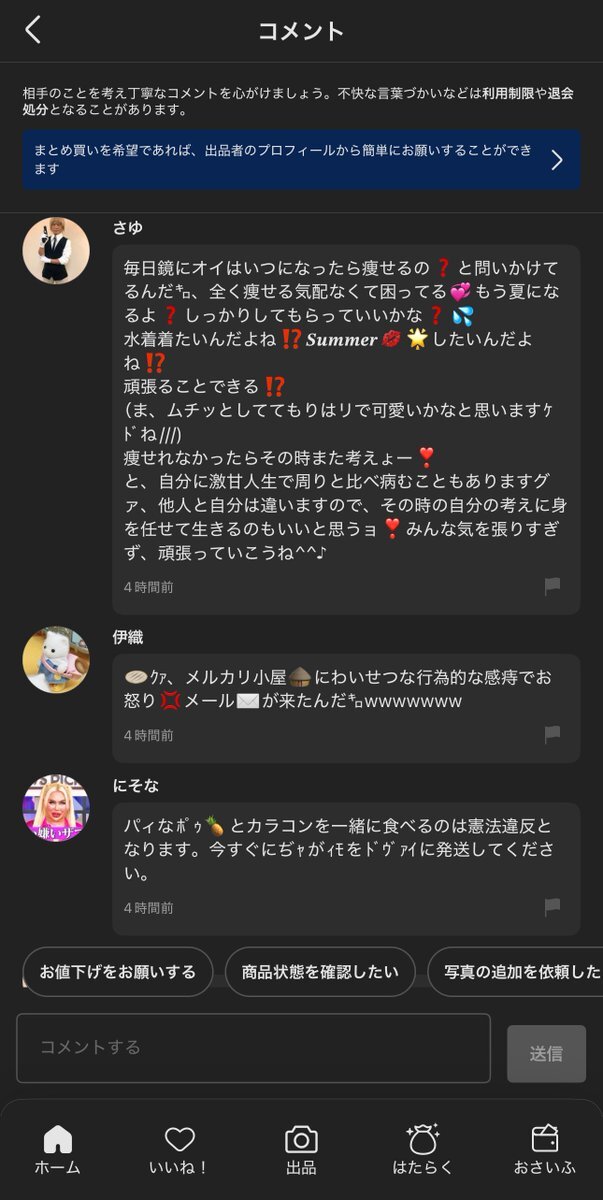Expand the まとめ買い banner chevron

(557, 160)
